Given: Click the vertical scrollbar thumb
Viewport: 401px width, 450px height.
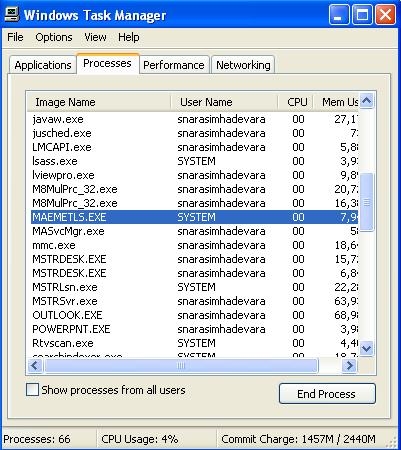Looking at the screenshot, I should tap(367, 202).
